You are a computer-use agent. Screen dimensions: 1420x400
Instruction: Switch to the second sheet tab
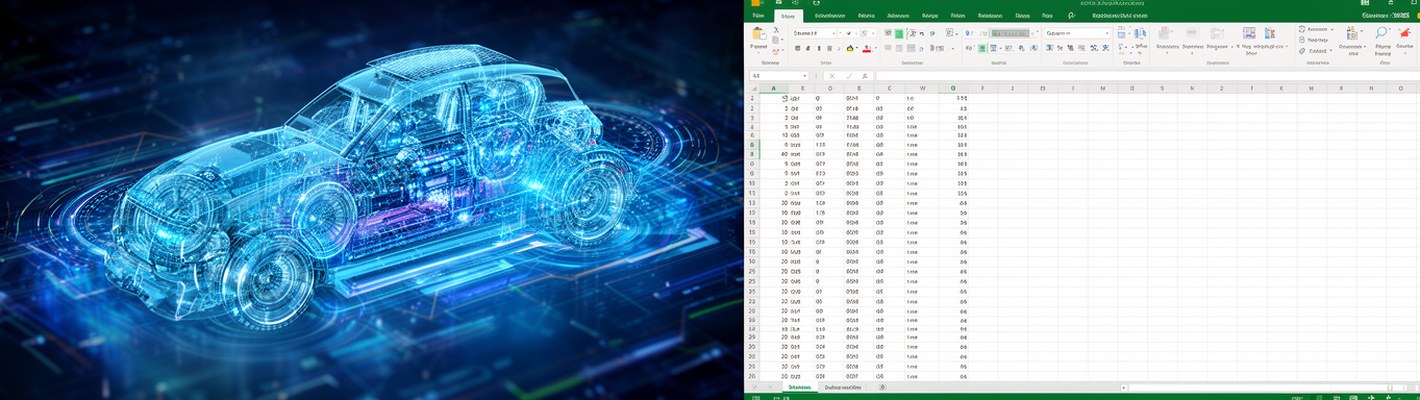tap(843, 386)
